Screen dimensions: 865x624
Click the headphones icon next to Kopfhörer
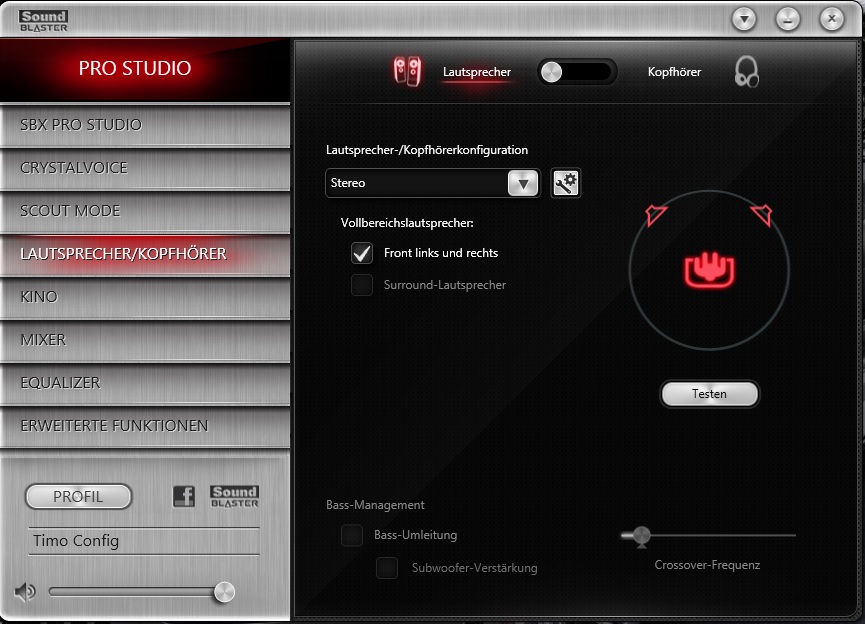tap(746, 72)
